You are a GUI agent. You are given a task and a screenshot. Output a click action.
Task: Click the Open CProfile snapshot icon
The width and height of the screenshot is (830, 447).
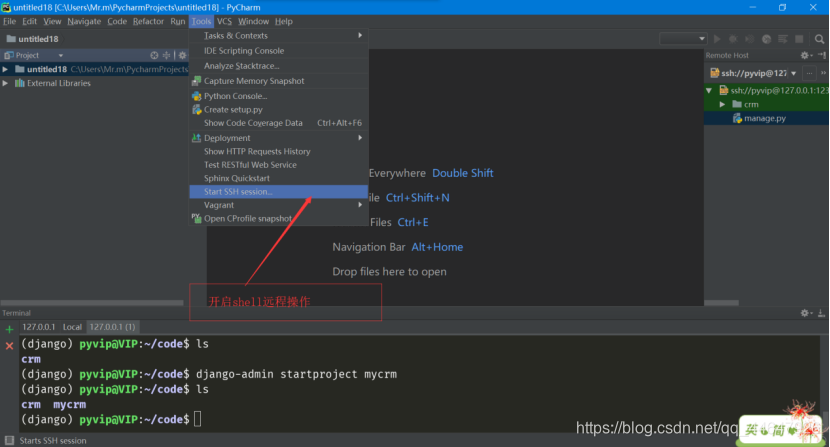pos(196,218)
